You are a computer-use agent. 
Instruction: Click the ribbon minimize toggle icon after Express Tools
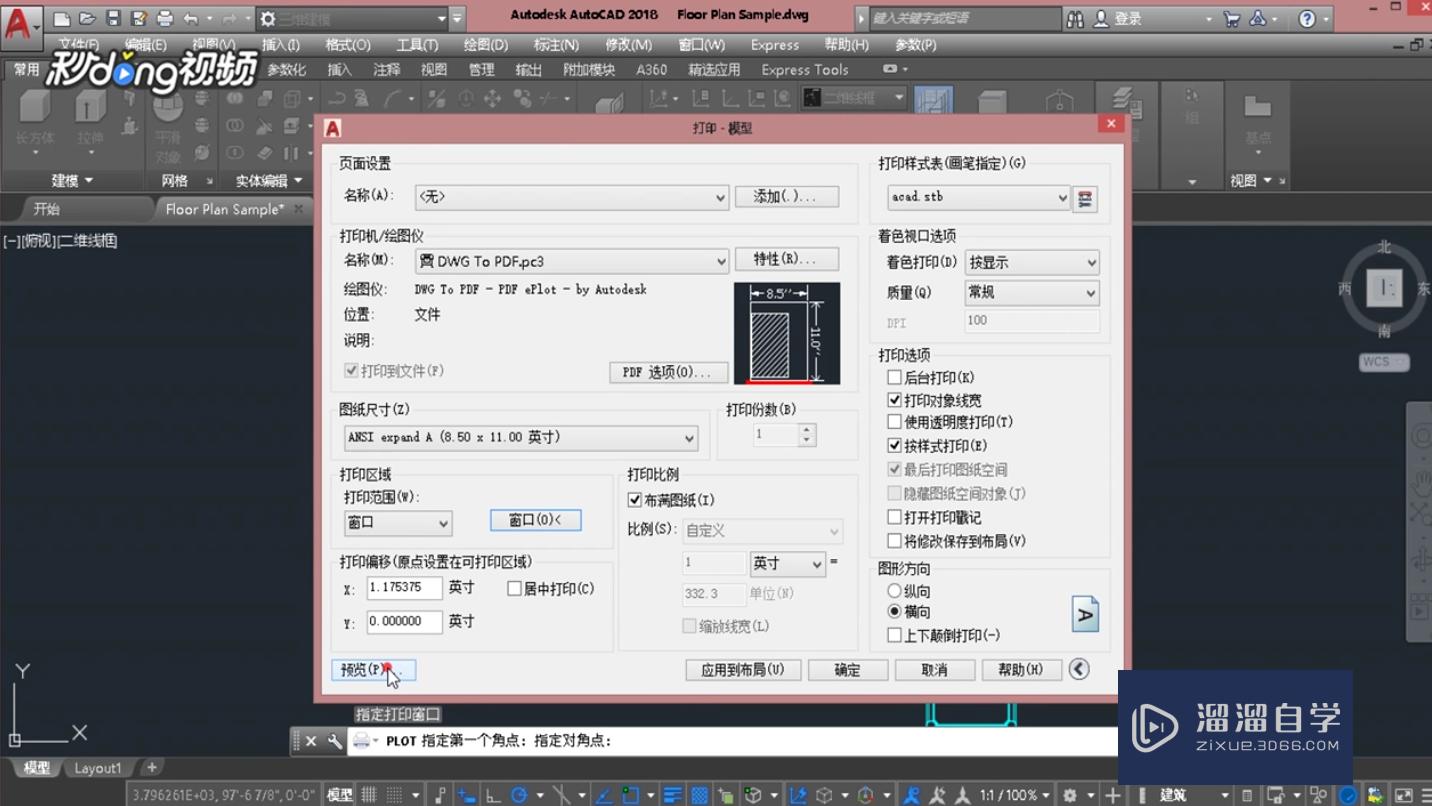click(x=889, y=69)
